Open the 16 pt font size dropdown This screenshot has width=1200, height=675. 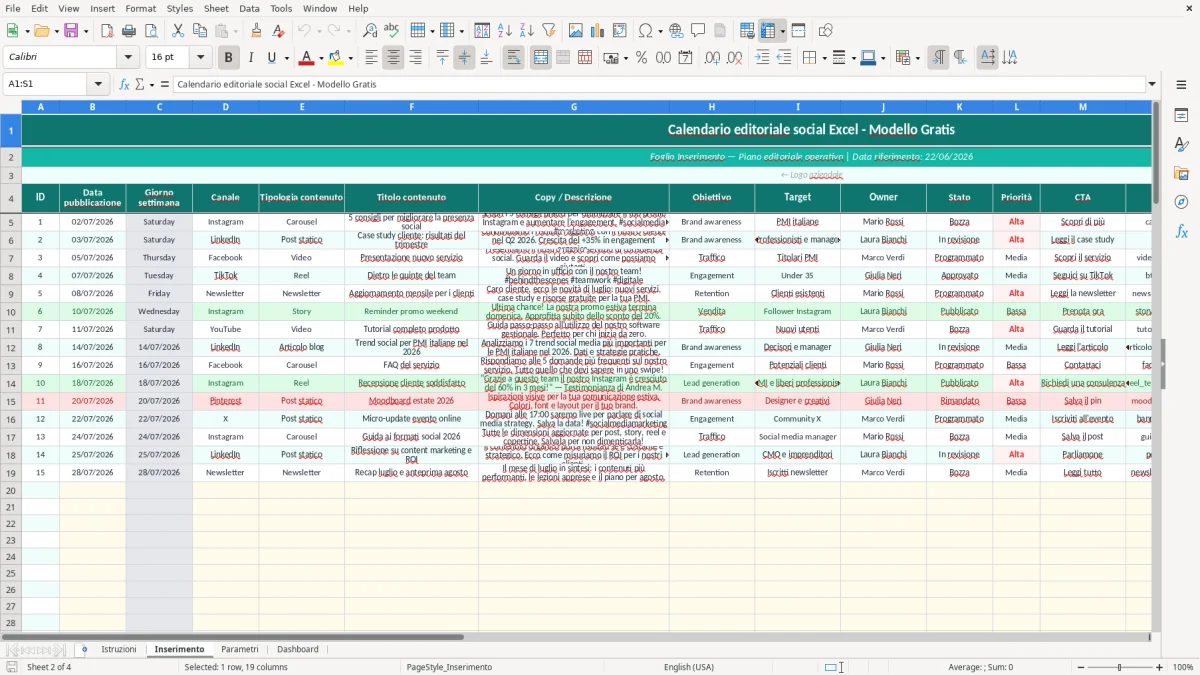pos(201,58)
